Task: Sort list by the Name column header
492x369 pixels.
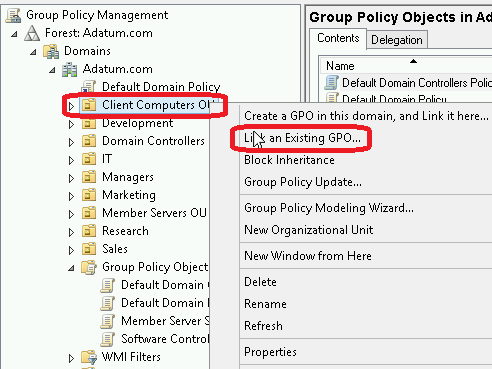Action: 406,66
